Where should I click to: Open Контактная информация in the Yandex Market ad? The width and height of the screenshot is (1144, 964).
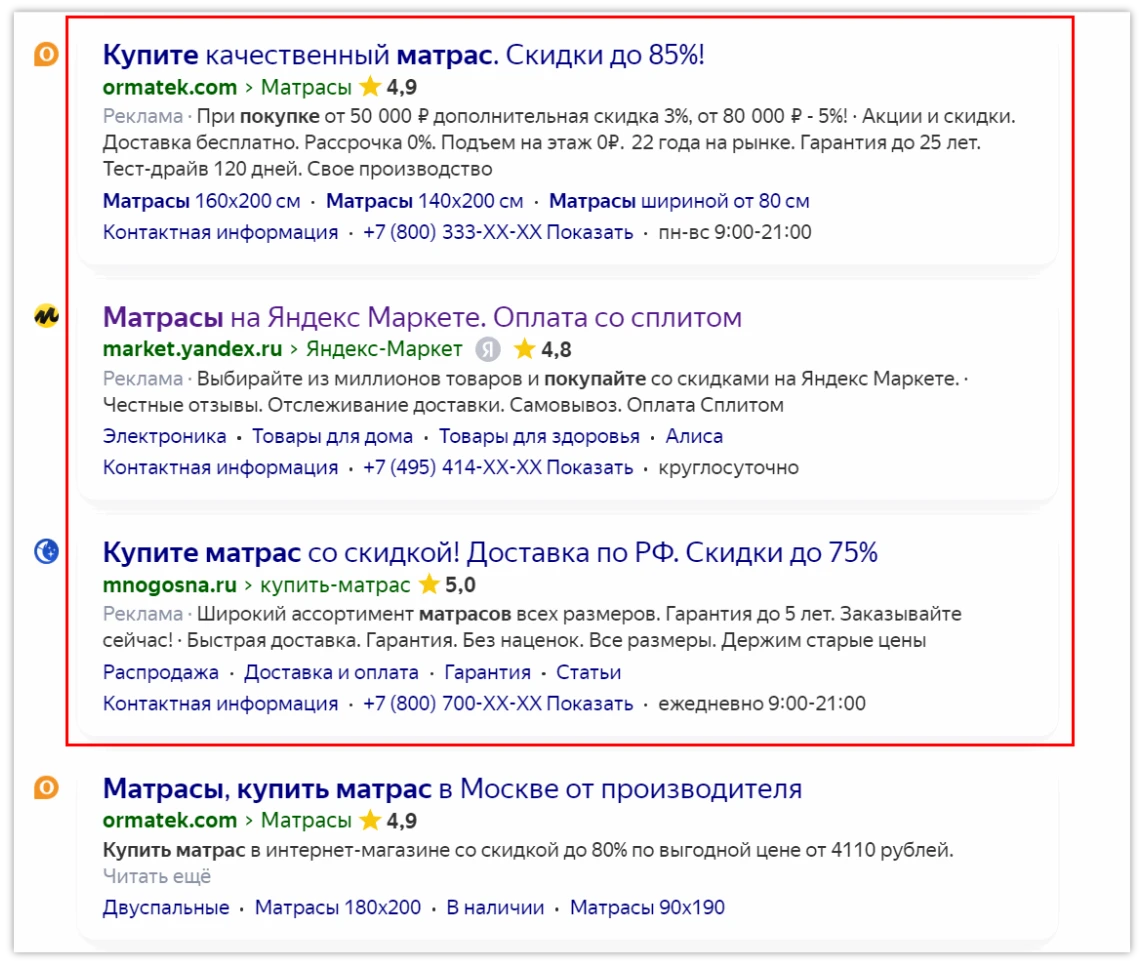pyautogui.click(x=220, y=467)
